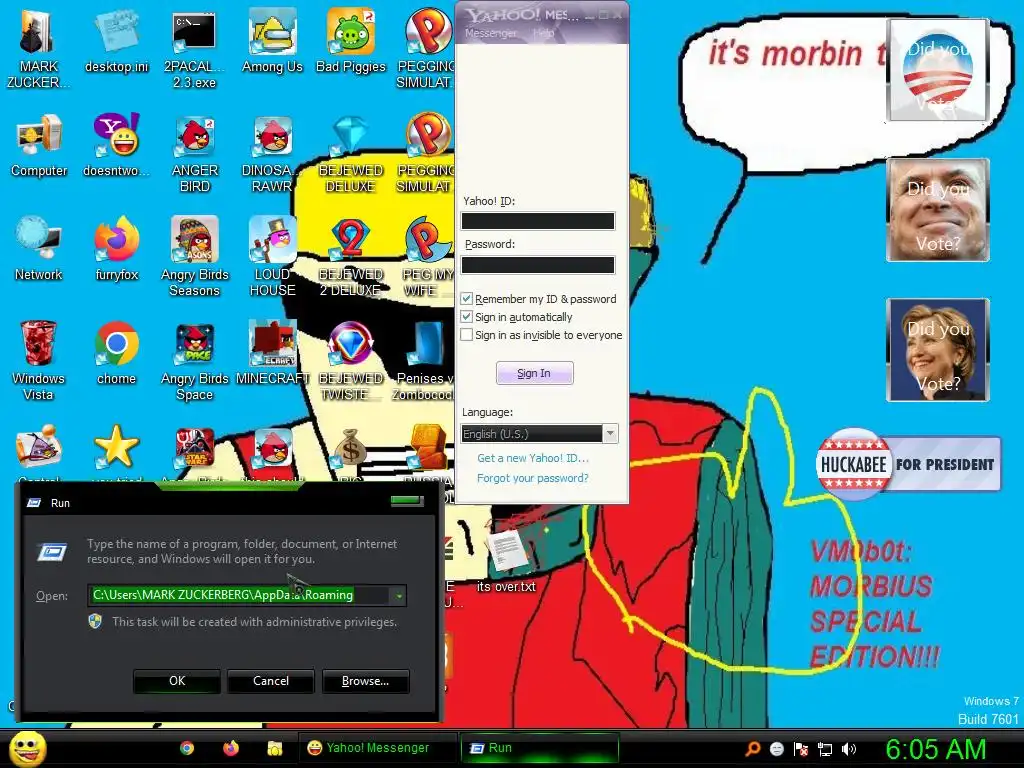Switch to Yahoo! Messenger taskbar button
Screen dimensions: 1024x768
point(377,748)
